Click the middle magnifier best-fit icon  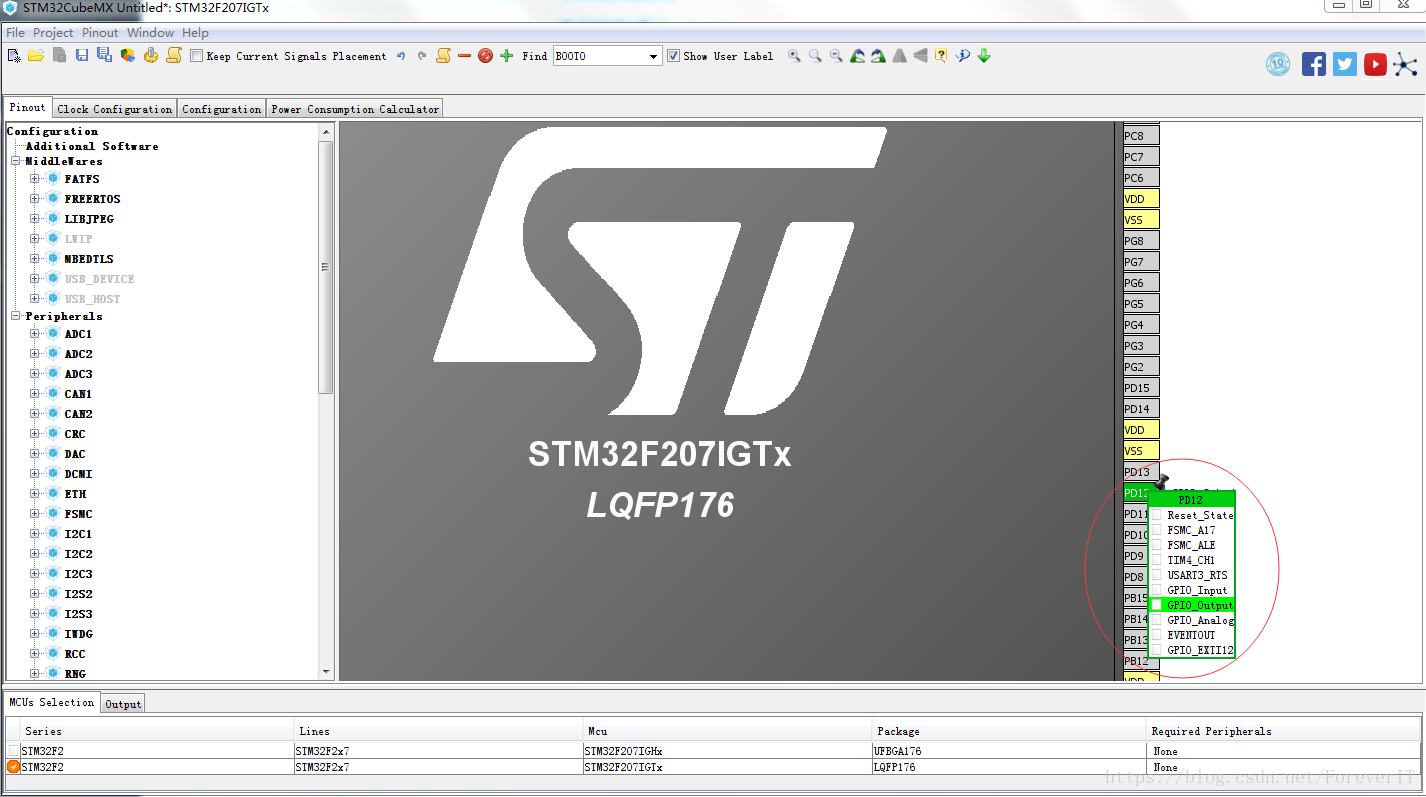coord(815,56)
